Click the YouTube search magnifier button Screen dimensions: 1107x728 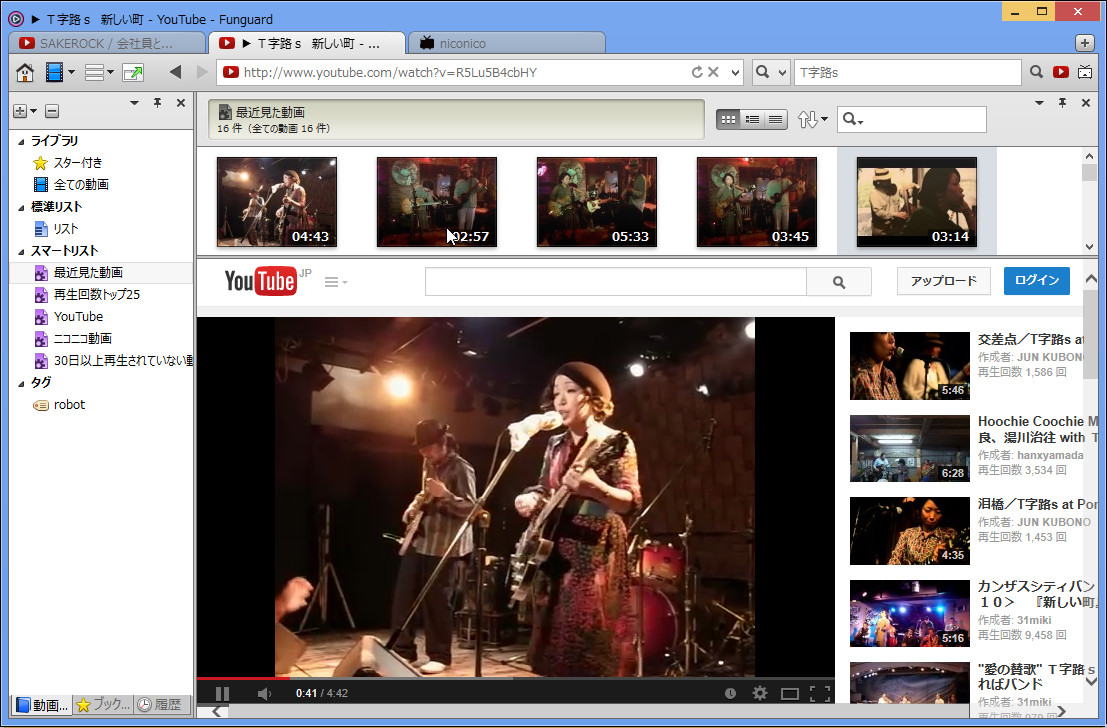pyautogui.click(x=839, y=282)
